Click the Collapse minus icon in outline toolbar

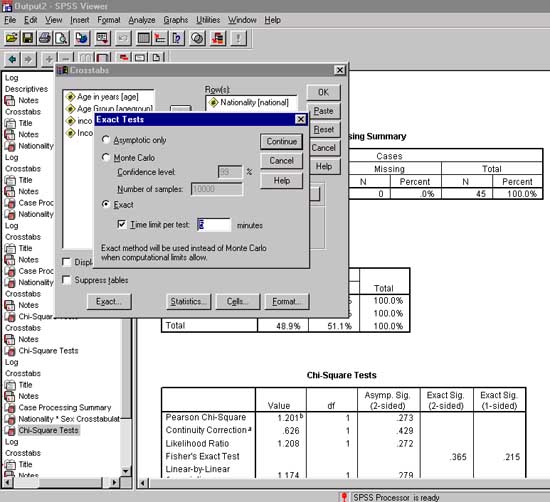point(66,59)
